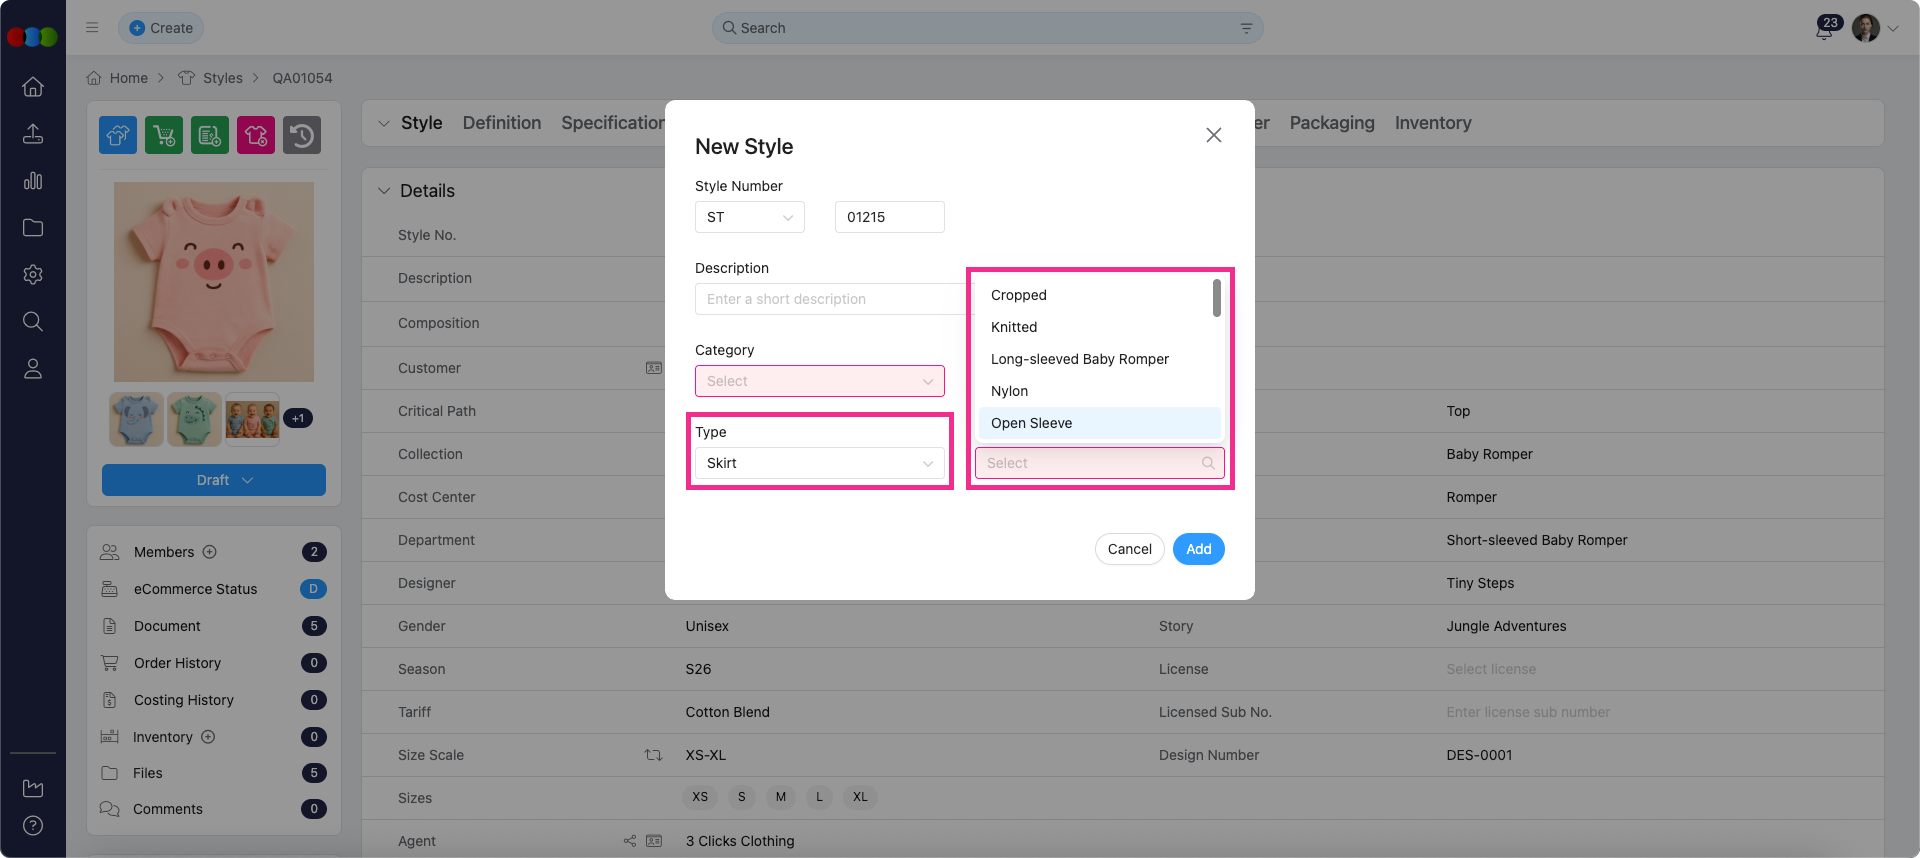Click the Add button
Image resolution: width=1920 pixels, height=858 pixels.
[1199, 549]
